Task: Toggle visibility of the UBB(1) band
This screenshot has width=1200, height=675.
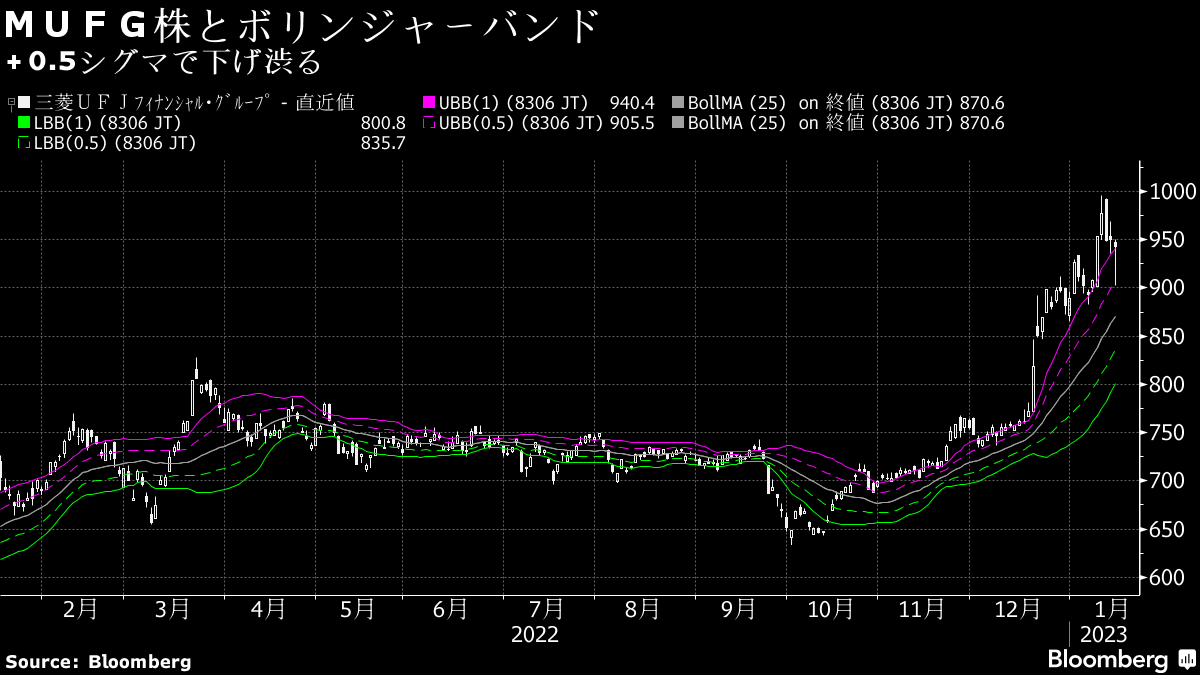Action: tap(428, 102)
